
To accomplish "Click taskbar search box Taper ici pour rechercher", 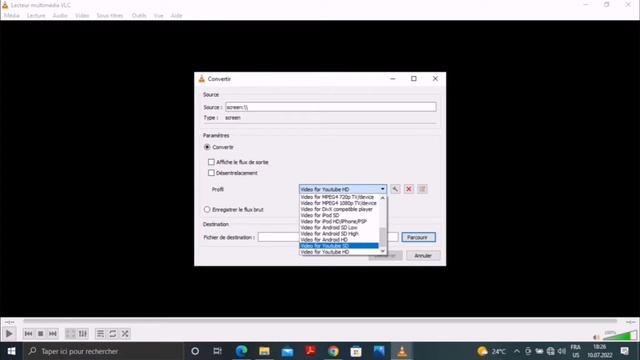I will click(103, 351).
